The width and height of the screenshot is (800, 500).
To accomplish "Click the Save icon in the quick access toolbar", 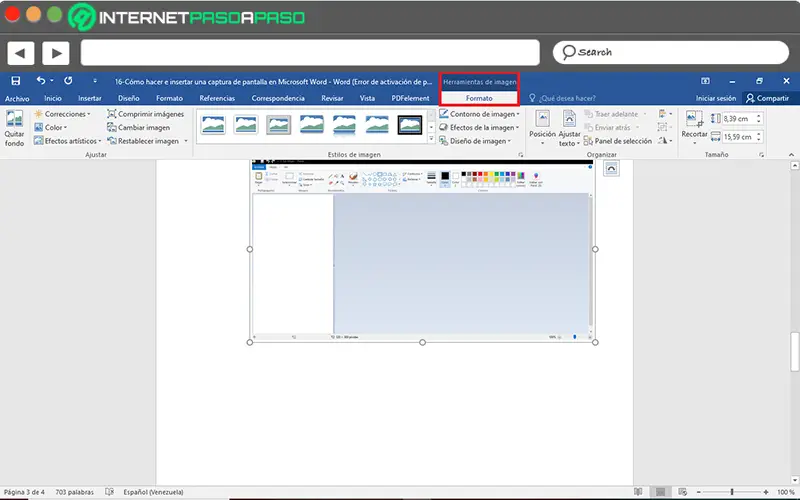I will [x=16, y=81].
